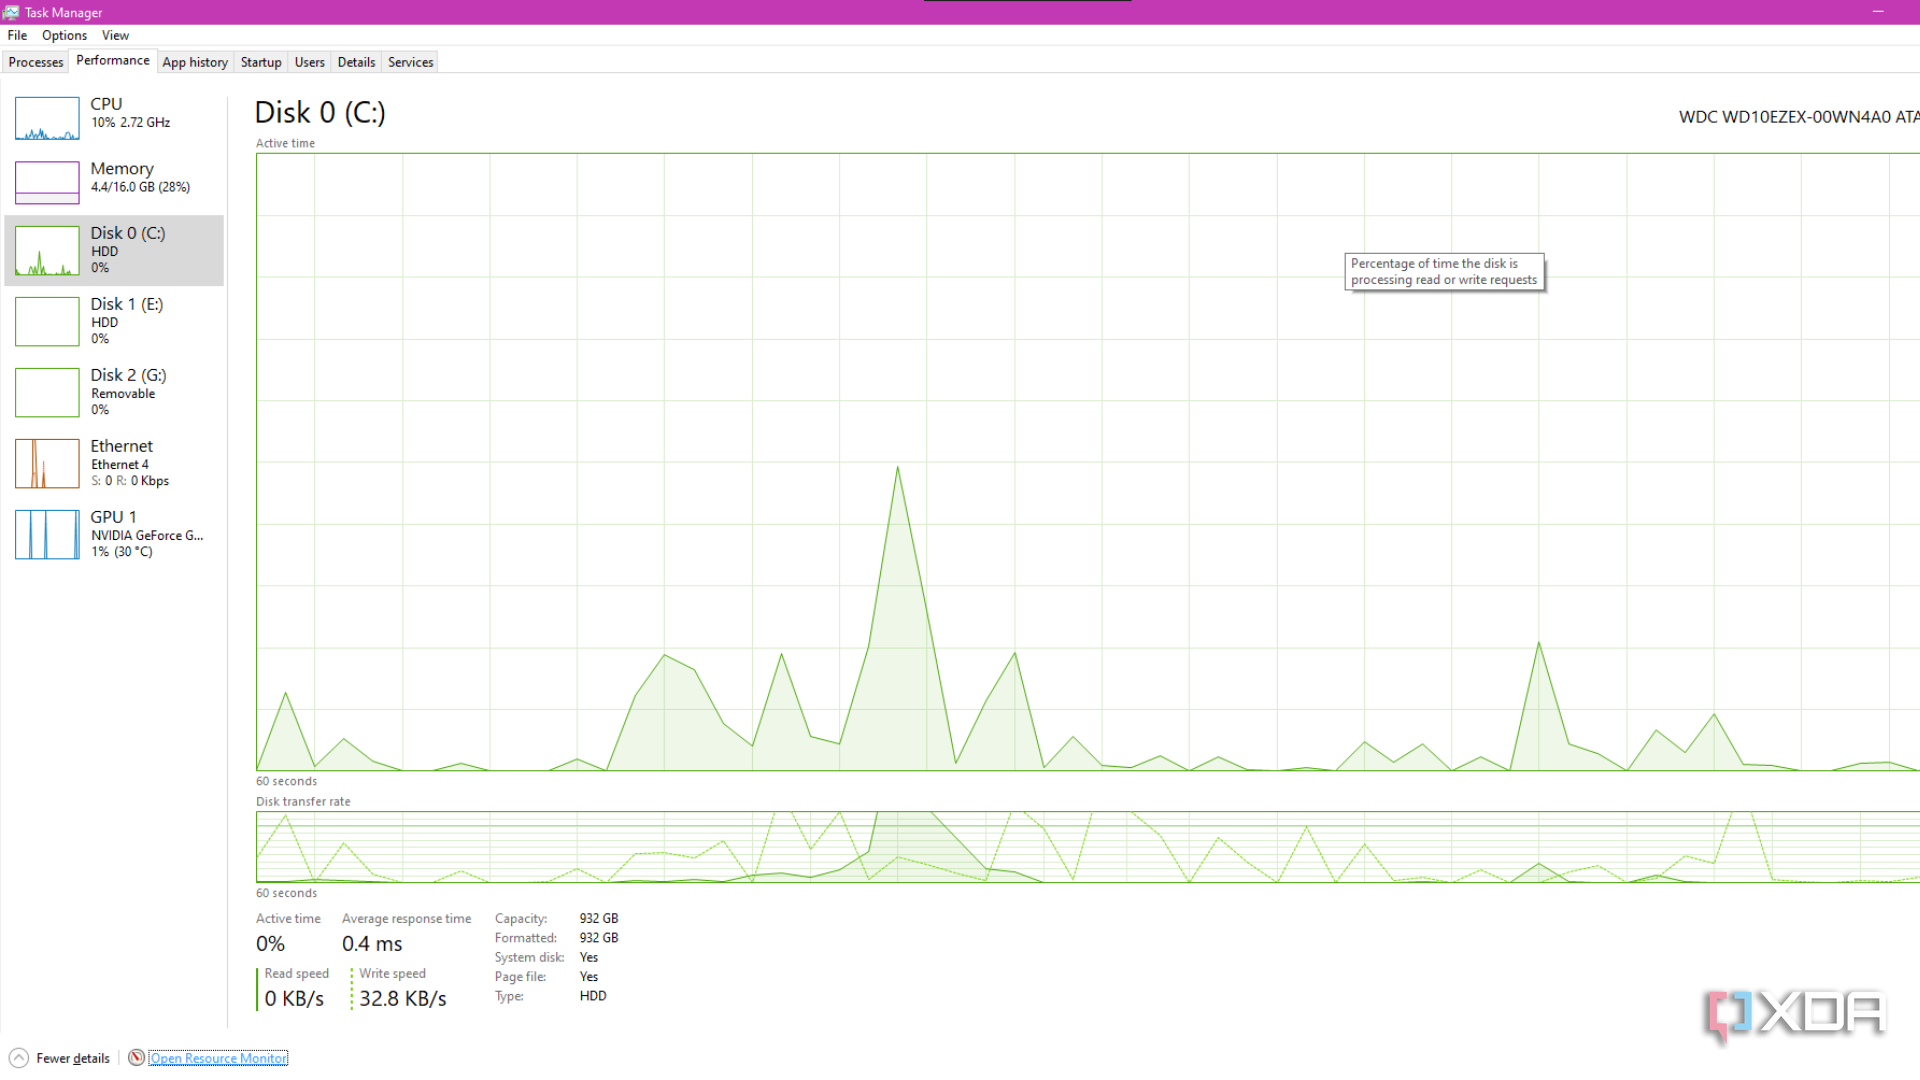
Task: Open the Options menu
Action: tap(64, 35)
